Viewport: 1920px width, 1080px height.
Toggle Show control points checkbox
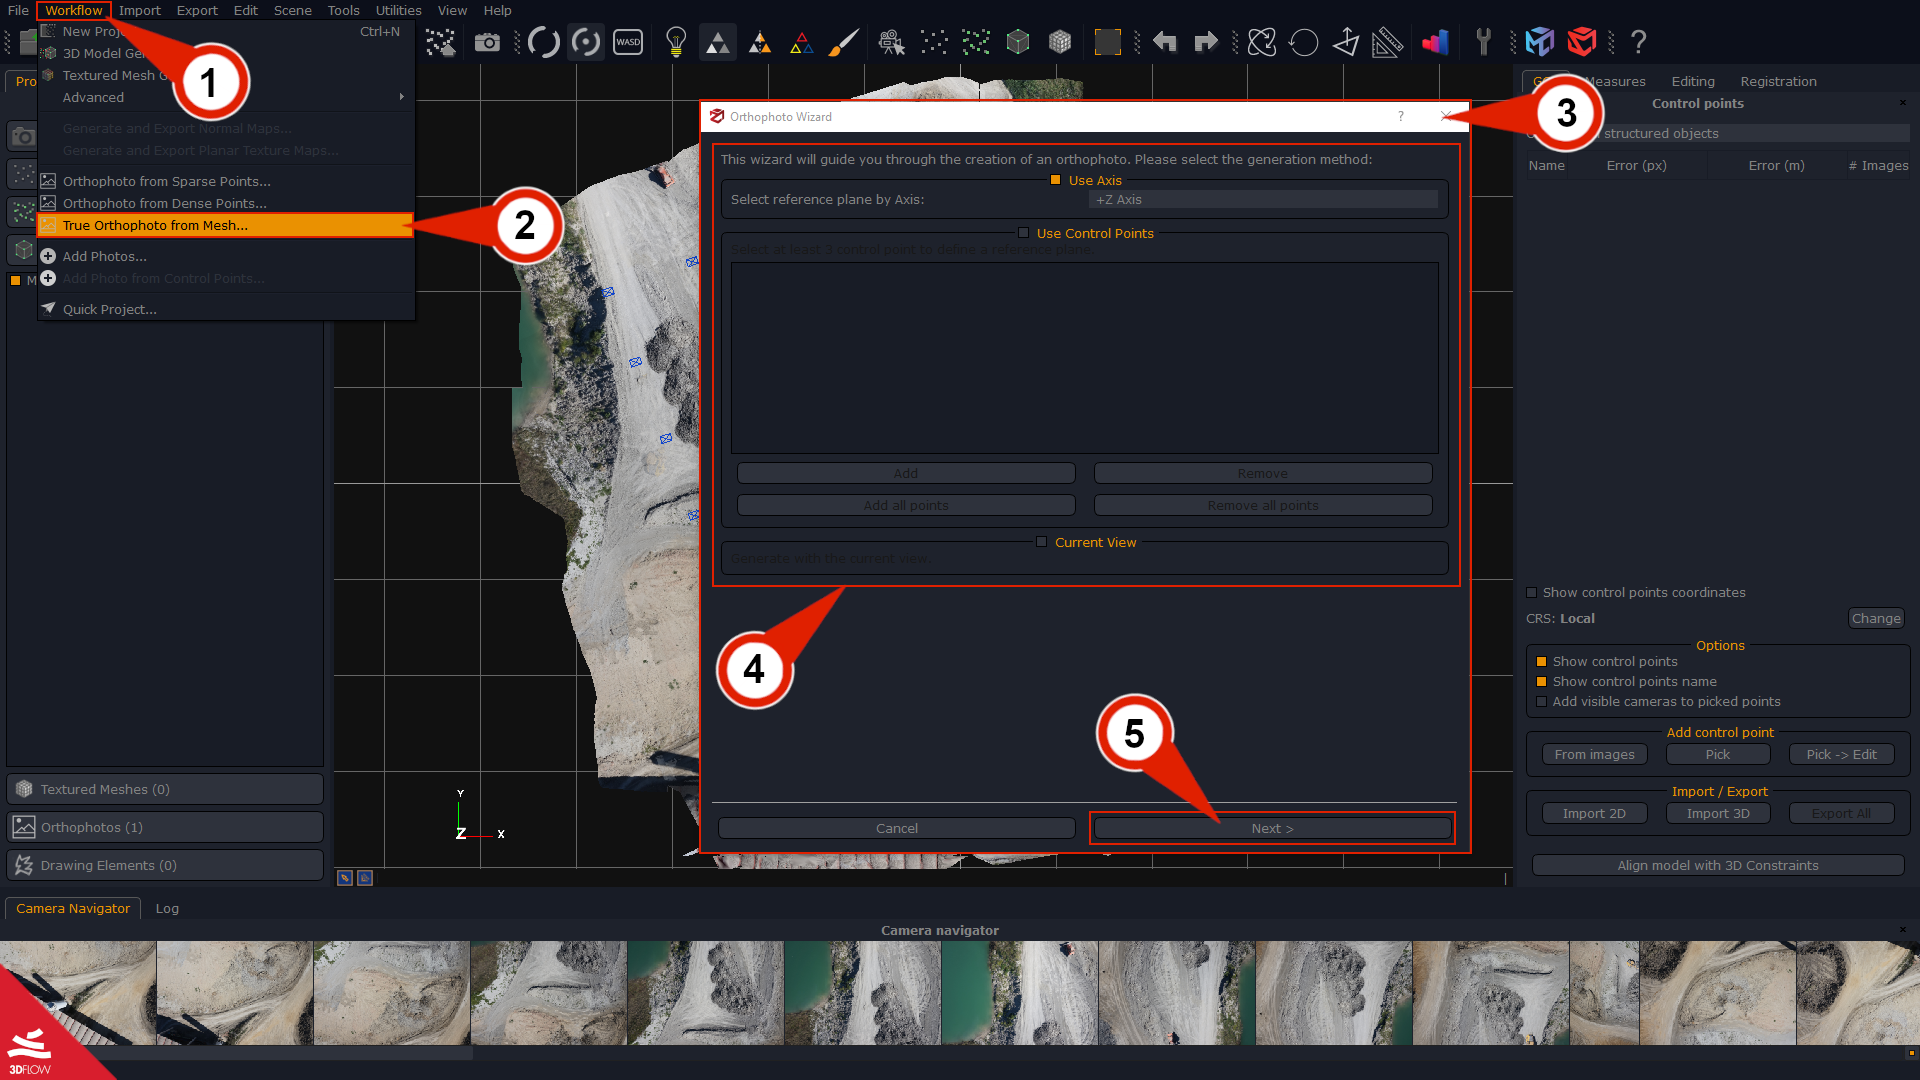click(x=1541, y=662)
